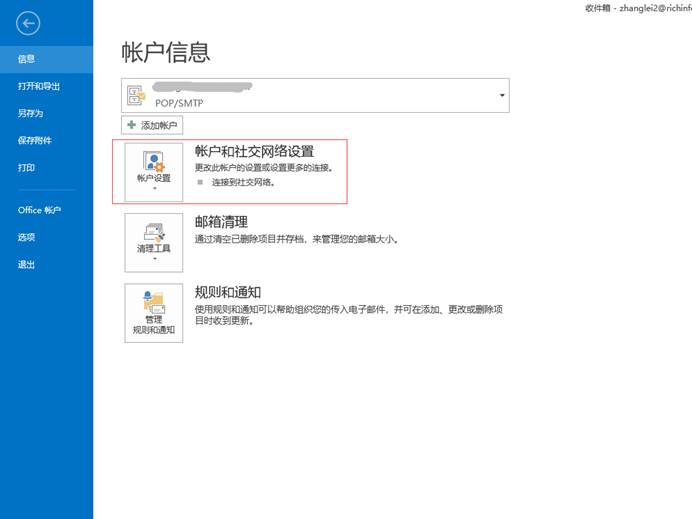692x519 pixels.
Task: Click the 连接到社交网络 link
Action: 243,183
